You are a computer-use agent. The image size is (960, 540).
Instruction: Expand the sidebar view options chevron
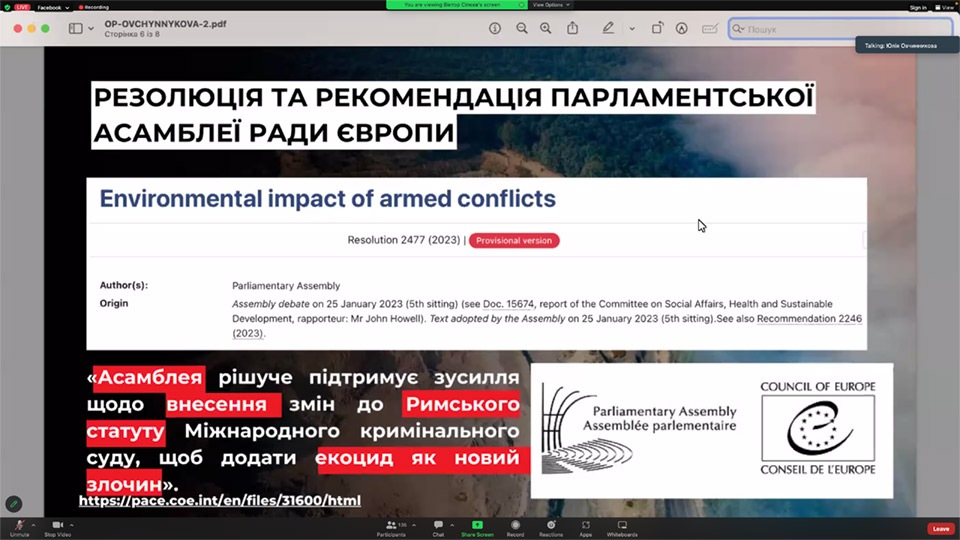coord(92,29)
